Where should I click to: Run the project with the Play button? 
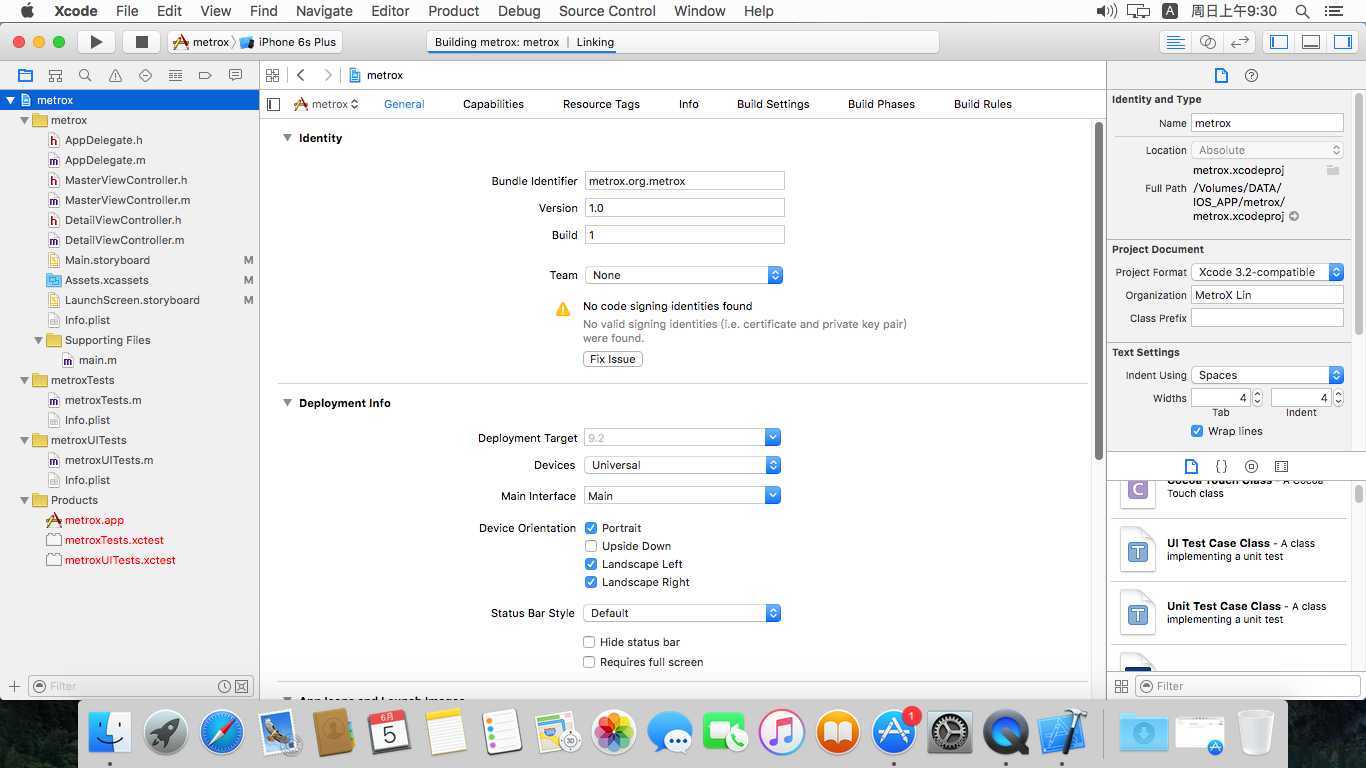96,42
